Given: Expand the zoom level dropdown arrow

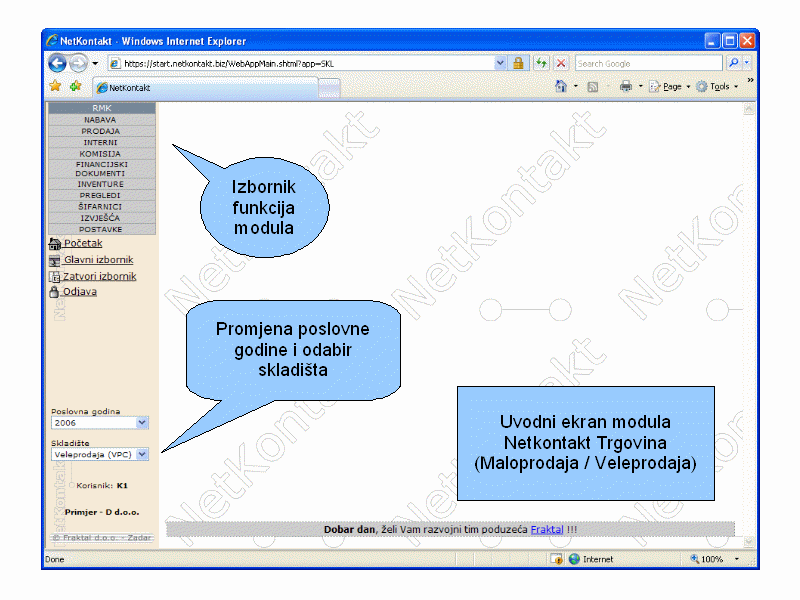Looking at the screenshot, I should click(737, 559).
